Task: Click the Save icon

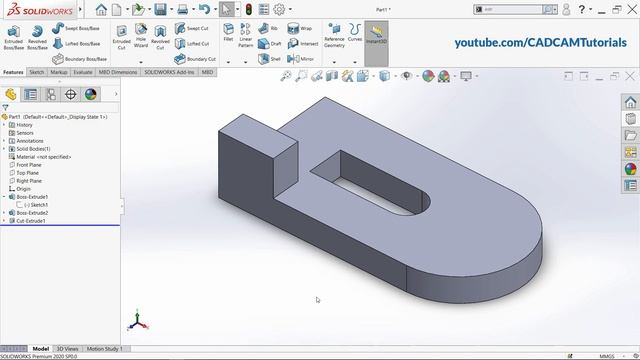Action: (160, 9)
